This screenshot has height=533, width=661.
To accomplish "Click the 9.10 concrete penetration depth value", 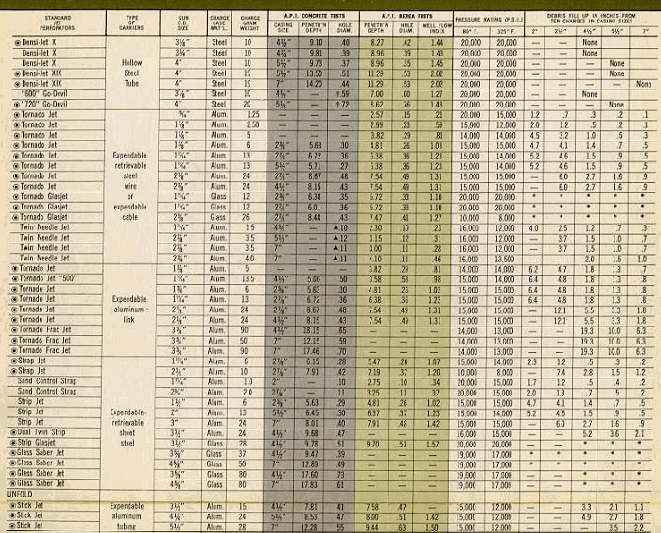I will click(315, 43).
